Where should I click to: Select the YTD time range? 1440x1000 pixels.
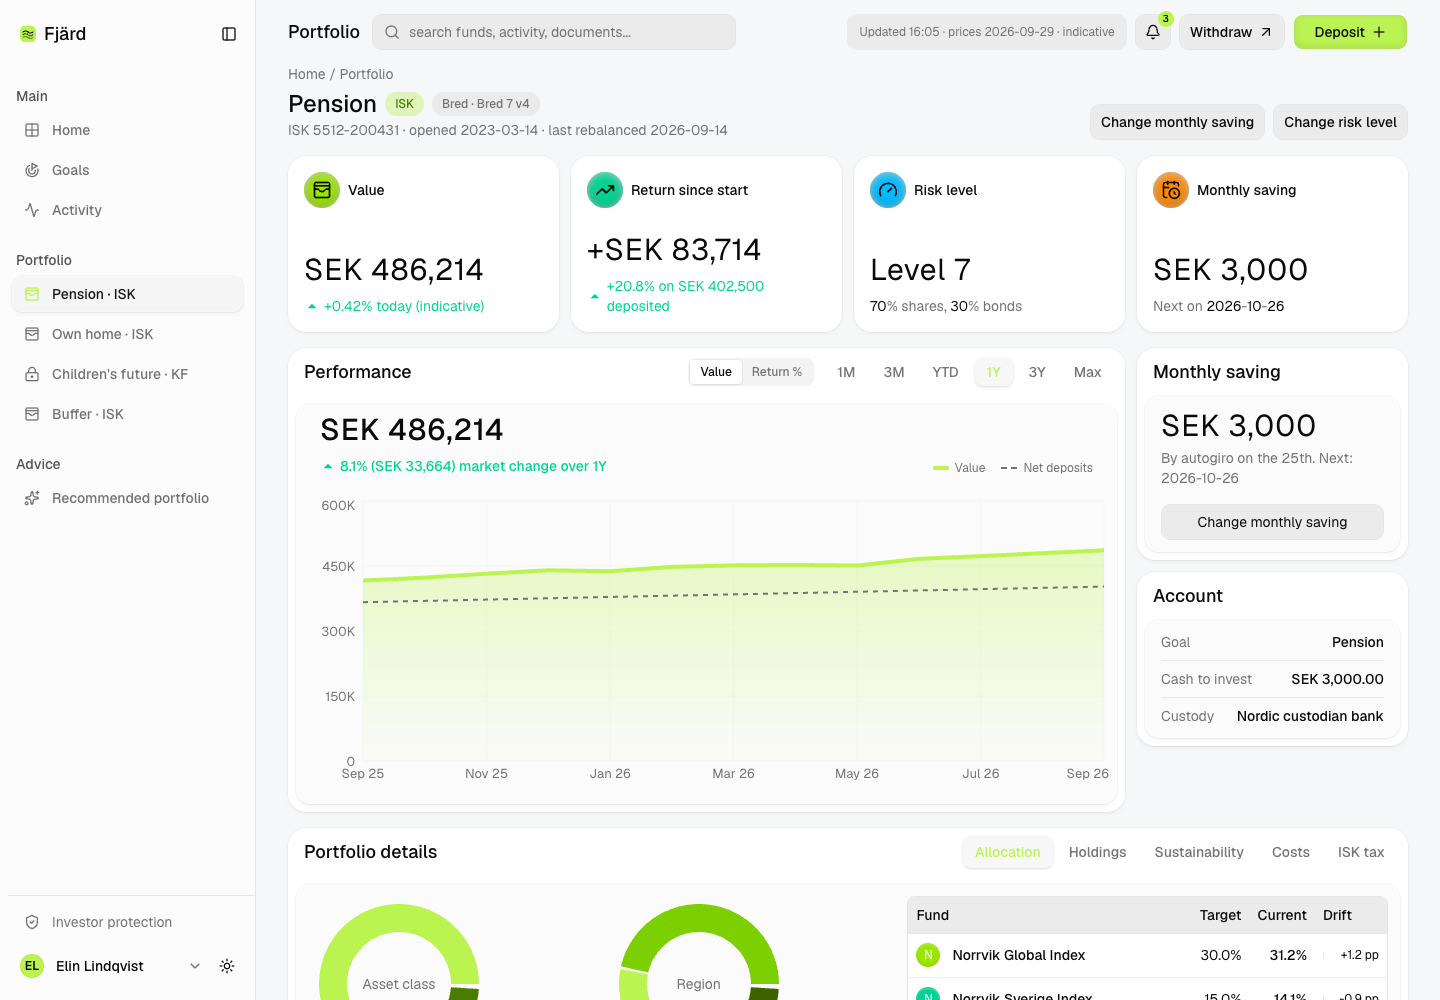pos(945,372)
